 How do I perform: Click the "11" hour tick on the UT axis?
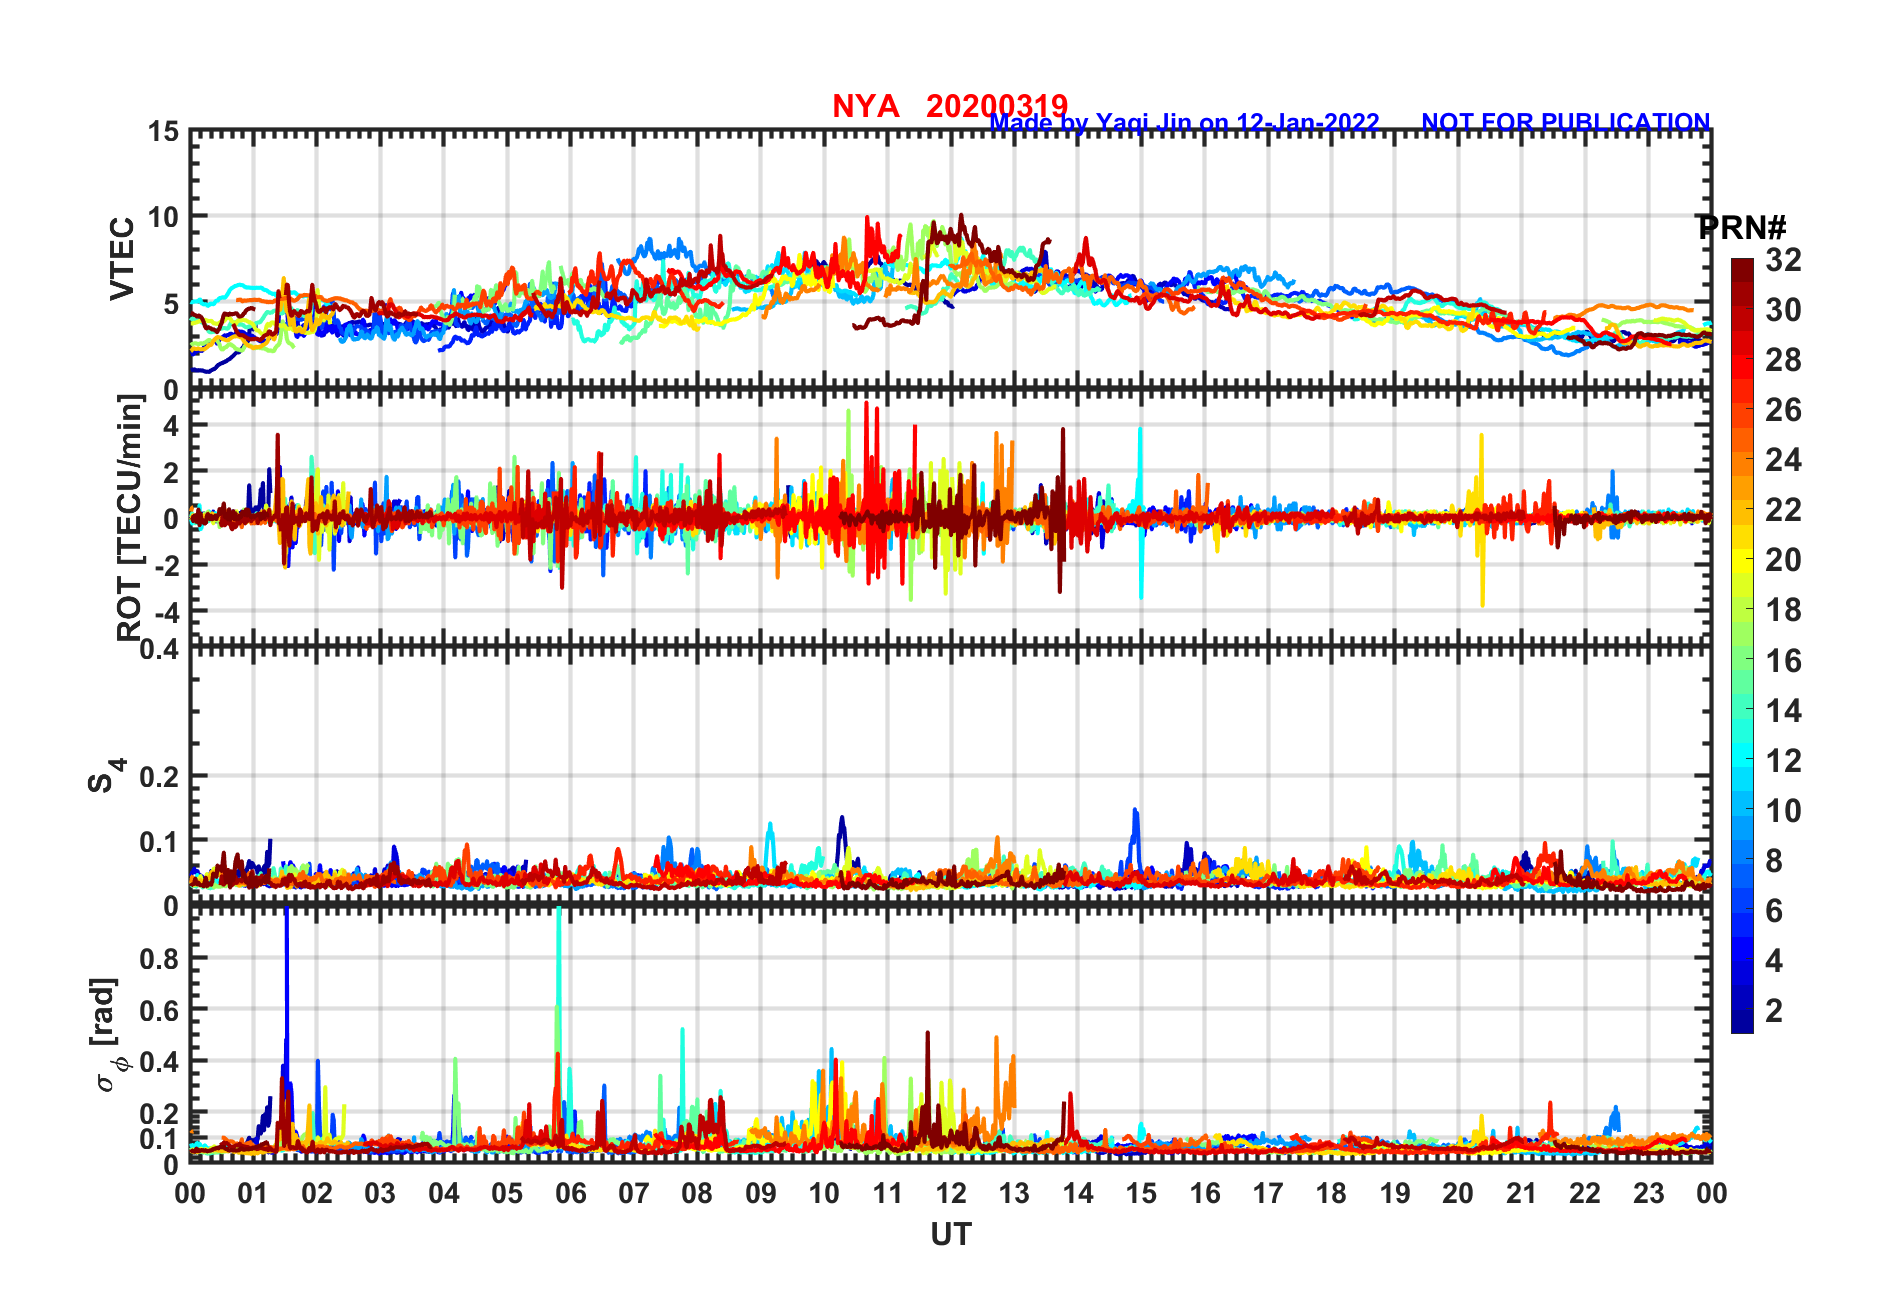tap(887, 1193)
